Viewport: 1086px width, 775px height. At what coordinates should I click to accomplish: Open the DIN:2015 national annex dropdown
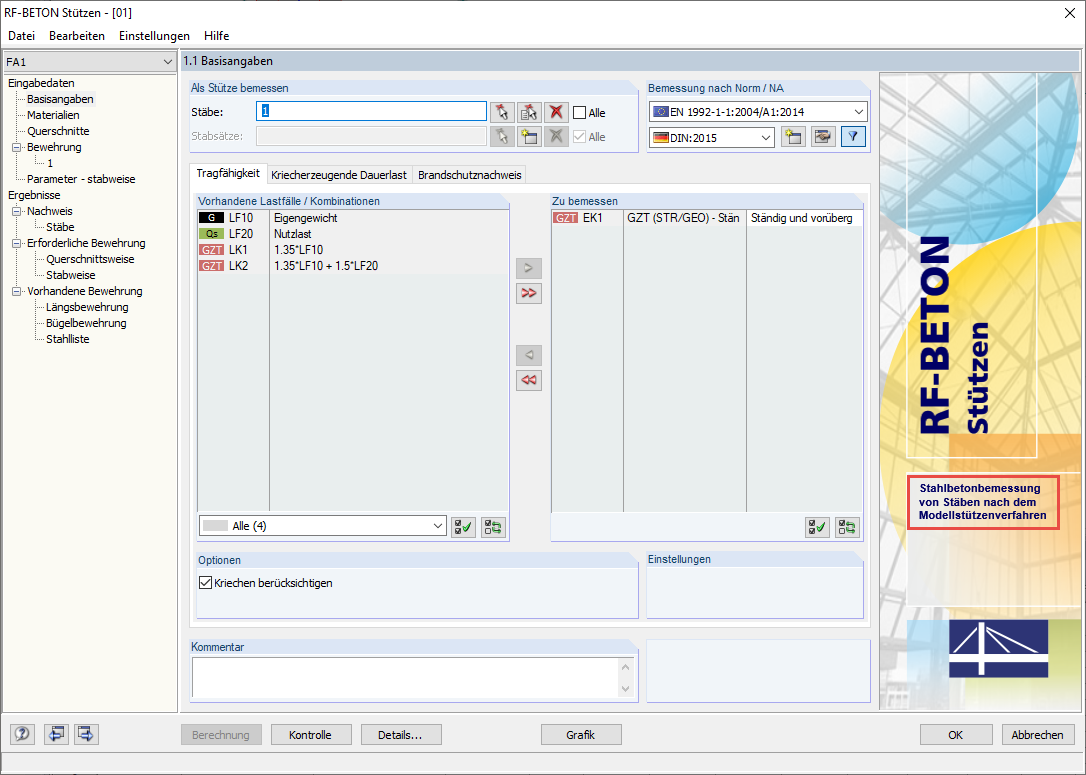765,136
